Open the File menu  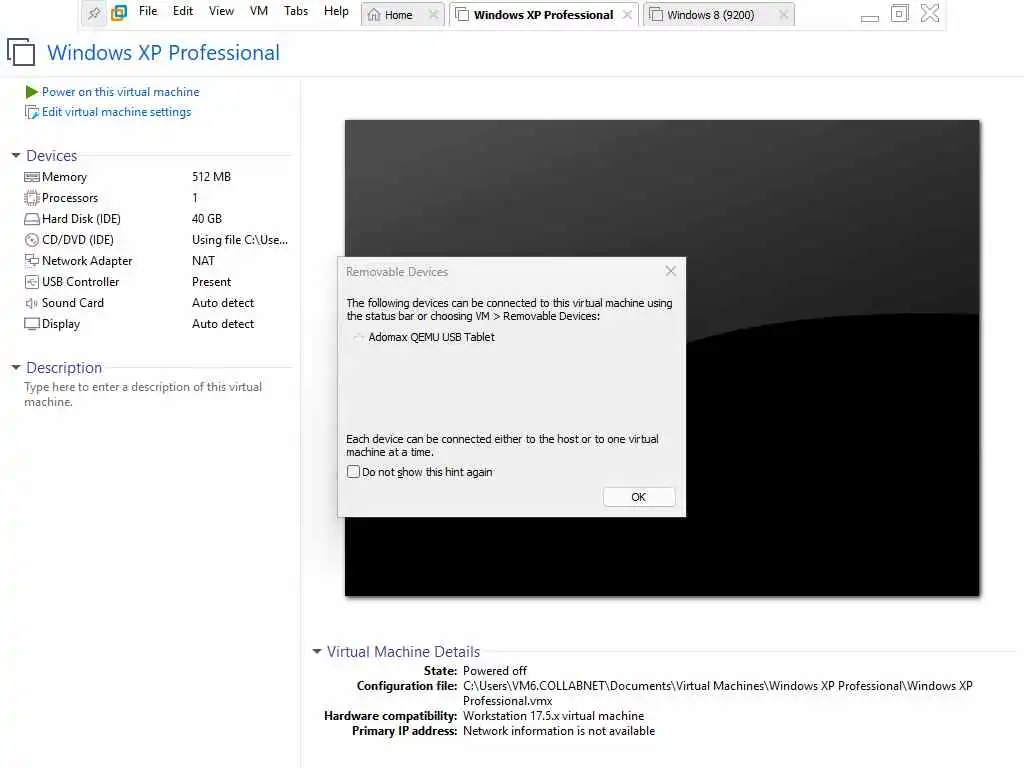pyautogui.click(x=148, y=11)
